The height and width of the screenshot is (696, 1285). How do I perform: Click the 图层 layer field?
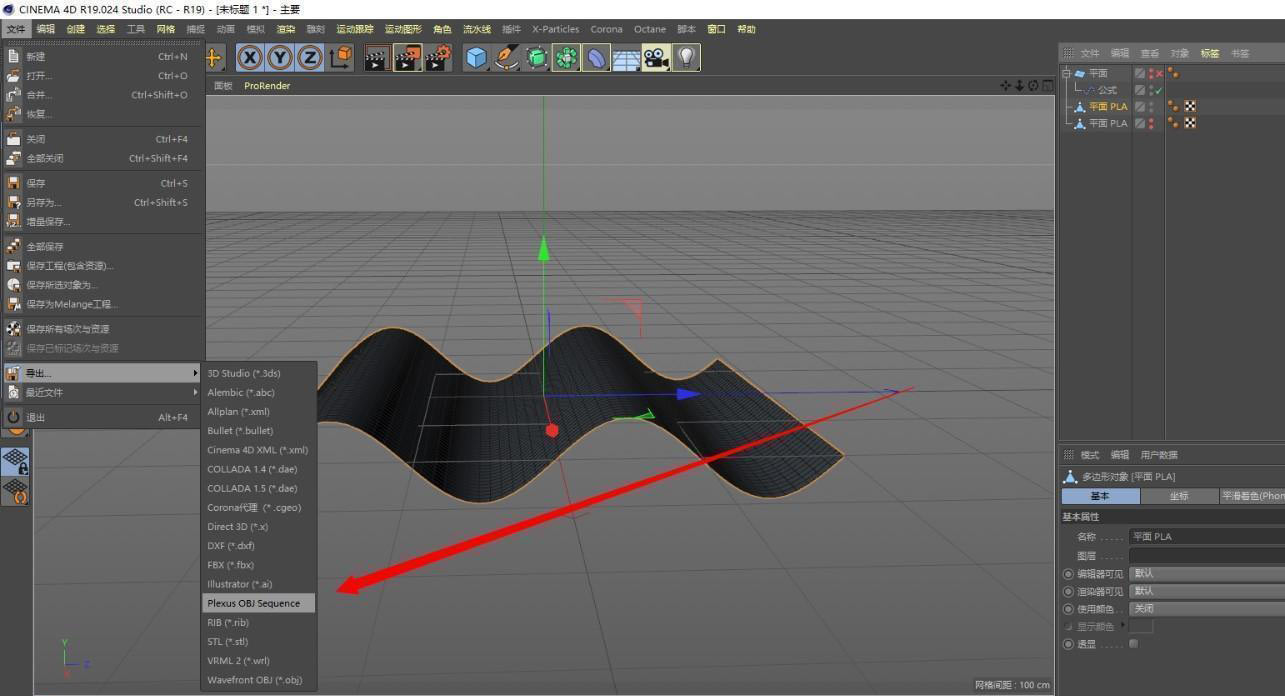tap(1207, 555)
